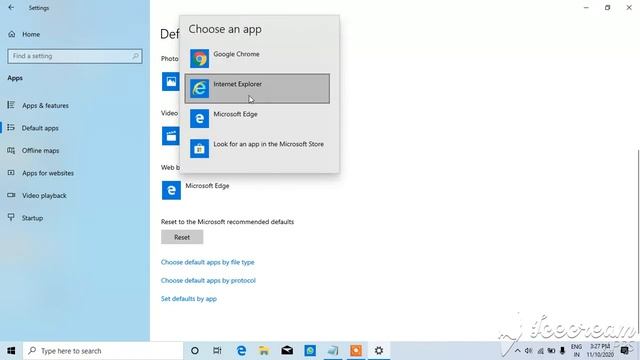640x360 pixels.
Task: Open Cortana from the taskbar
Action: click(x=195, y=351)
